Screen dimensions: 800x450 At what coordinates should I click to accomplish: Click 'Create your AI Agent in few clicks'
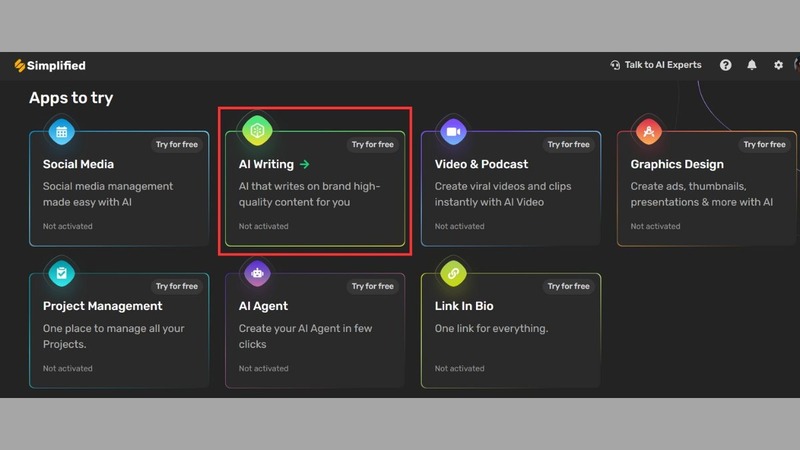coord(305,336)
